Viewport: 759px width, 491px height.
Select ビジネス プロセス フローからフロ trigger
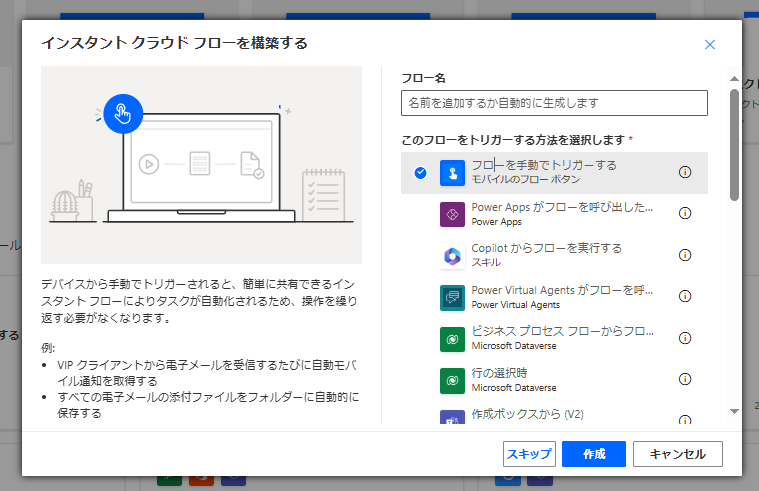click(554, 338)
